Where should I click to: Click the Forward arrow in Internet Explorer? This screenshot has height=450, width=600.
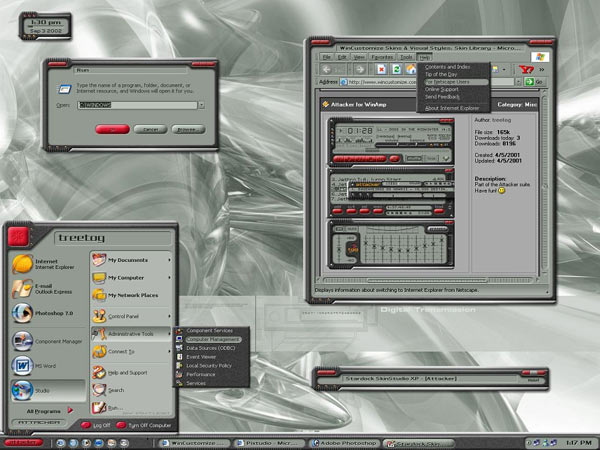click(x=360, y=69)
